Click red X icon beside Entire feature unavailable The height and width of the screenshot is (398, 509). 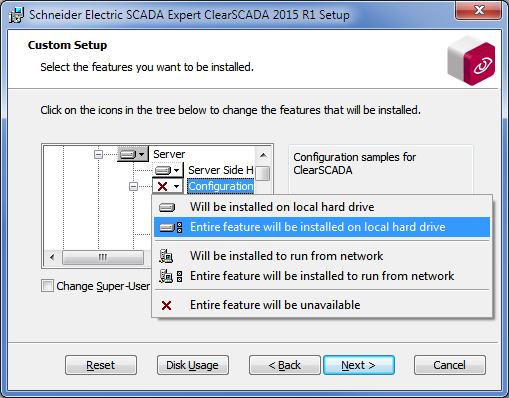coord(166,305)
